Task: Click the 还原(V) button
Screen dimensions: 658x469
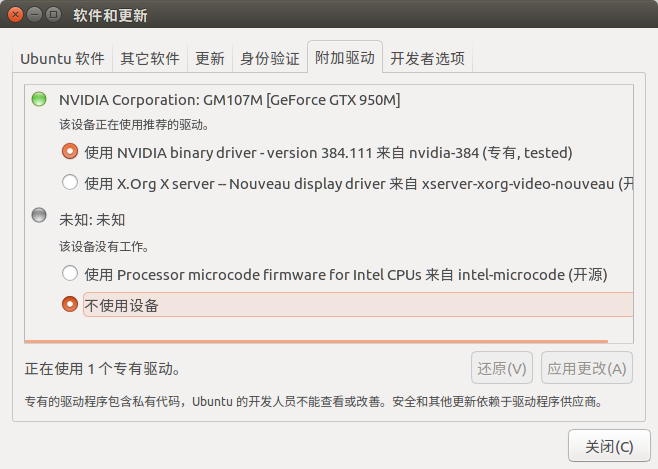Action: tap(502, 368)
